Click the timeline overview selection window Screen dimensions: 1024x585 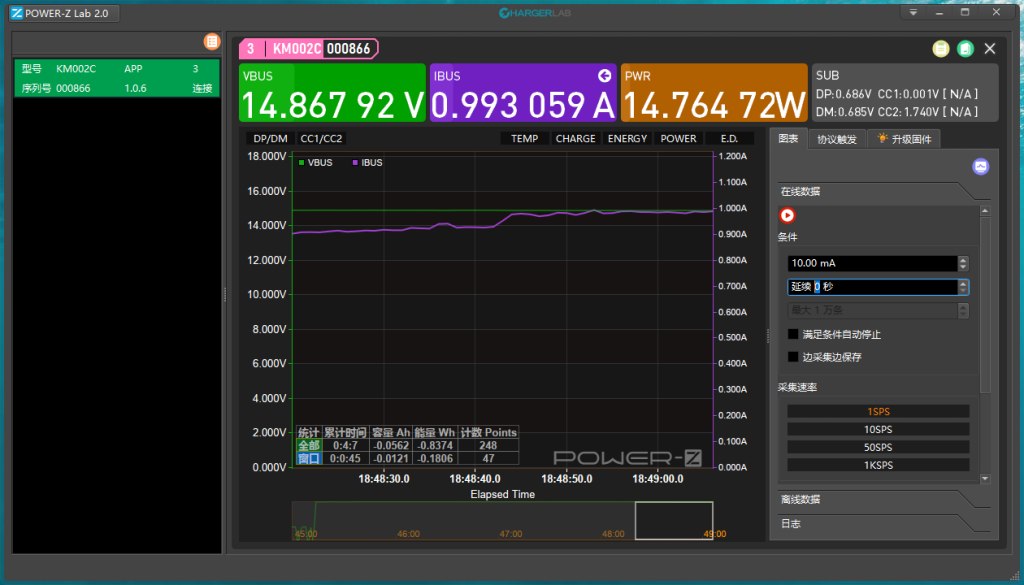click(x=674, y=520)
